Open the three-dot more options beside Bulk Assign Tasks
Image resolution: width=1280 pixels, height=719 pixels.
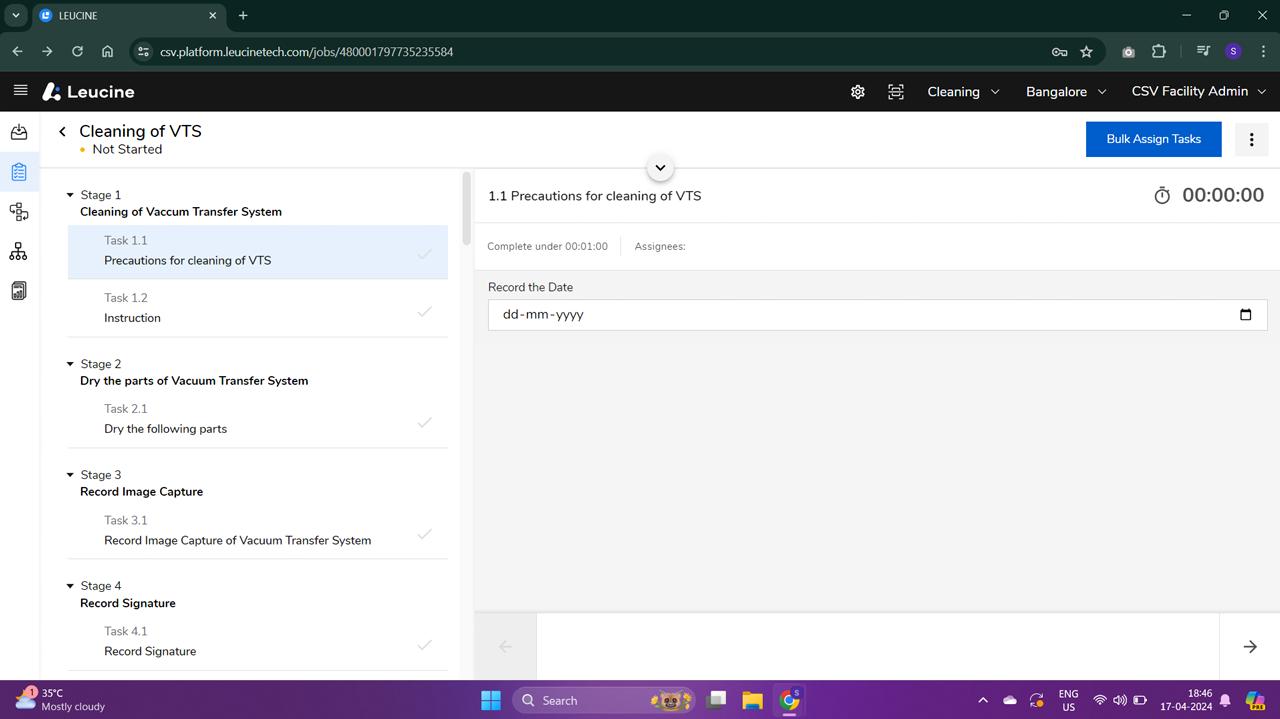[x=1251, y=140]
